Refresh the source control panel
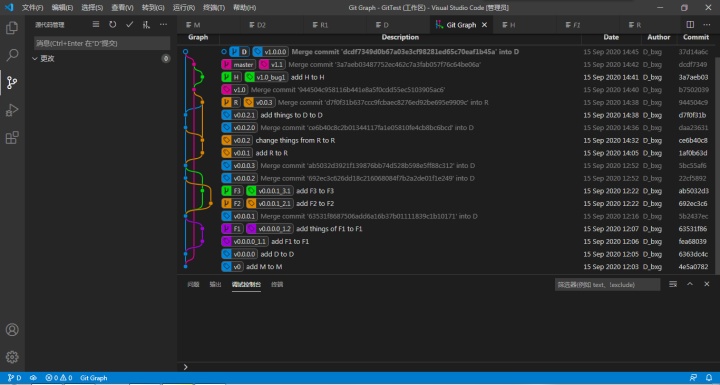The width and height of the screenshot is (720, 385). click(x=112, y=24)
